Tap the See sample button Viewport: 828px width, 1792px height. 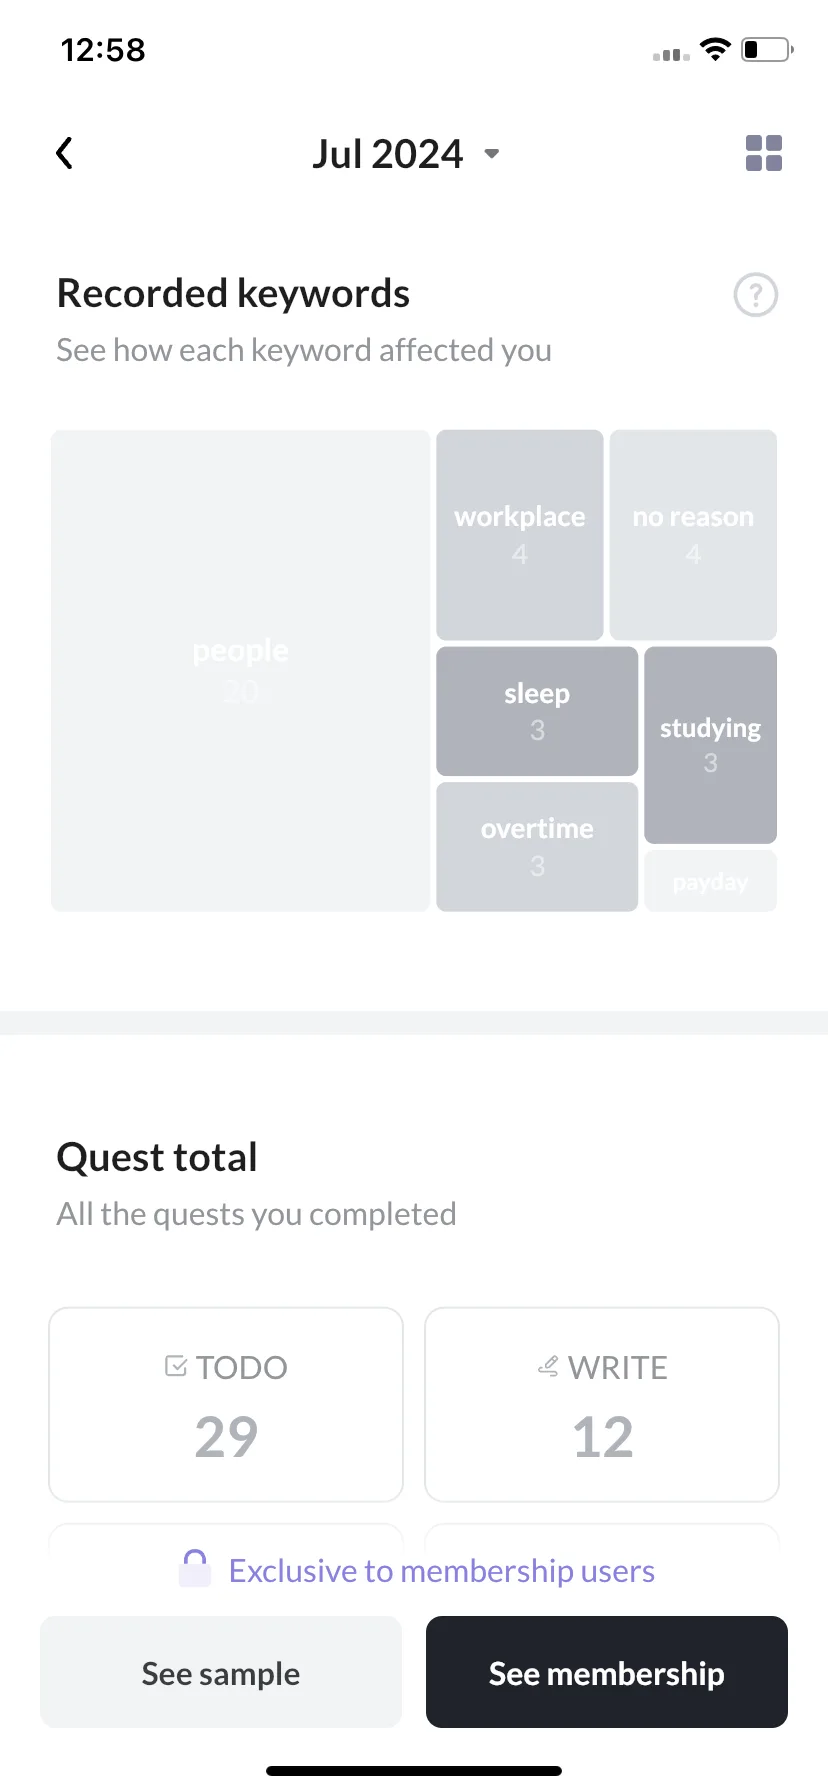pos(221,1672)
